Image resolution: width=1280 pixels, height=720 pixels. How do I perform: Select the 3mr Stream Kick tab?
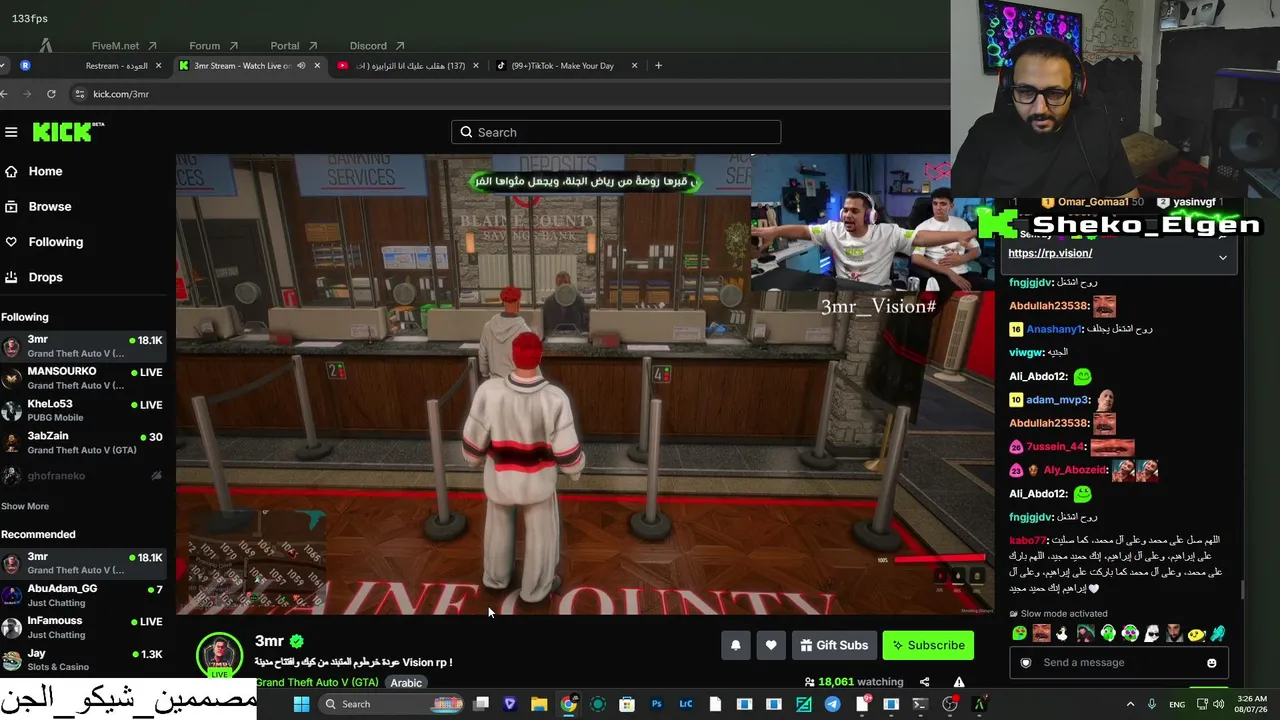248,66
